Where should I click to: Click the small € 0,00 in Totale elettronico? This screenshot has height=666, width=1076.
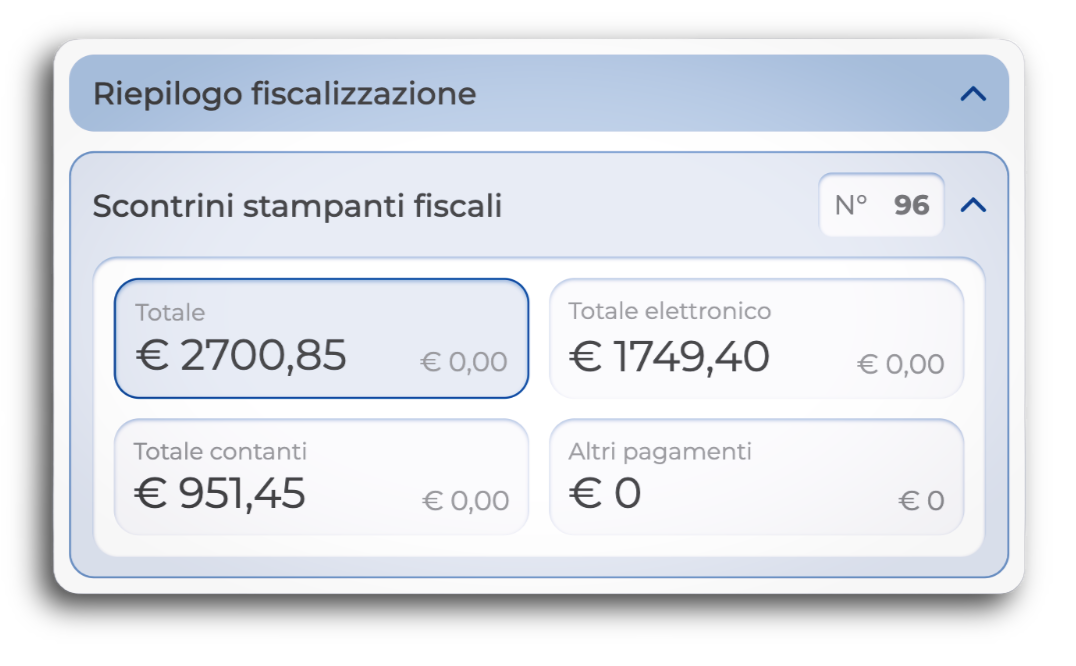point(900,364)
